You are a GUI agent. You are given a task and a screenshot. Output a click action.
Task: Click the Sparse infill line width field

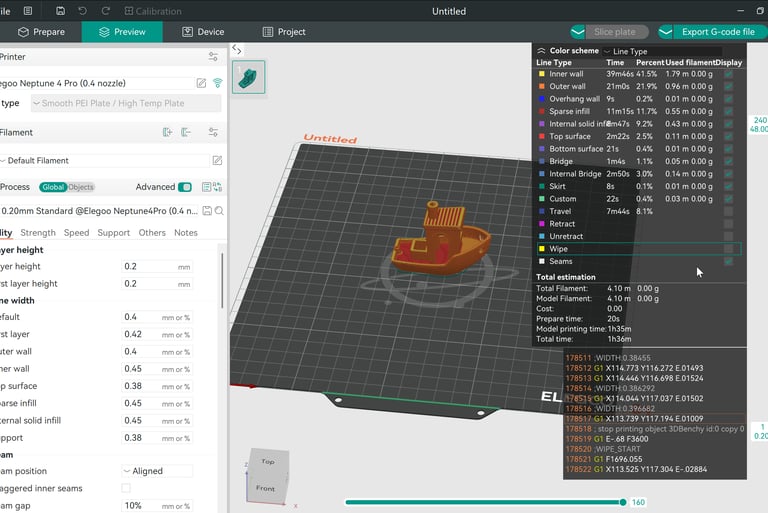157,403
